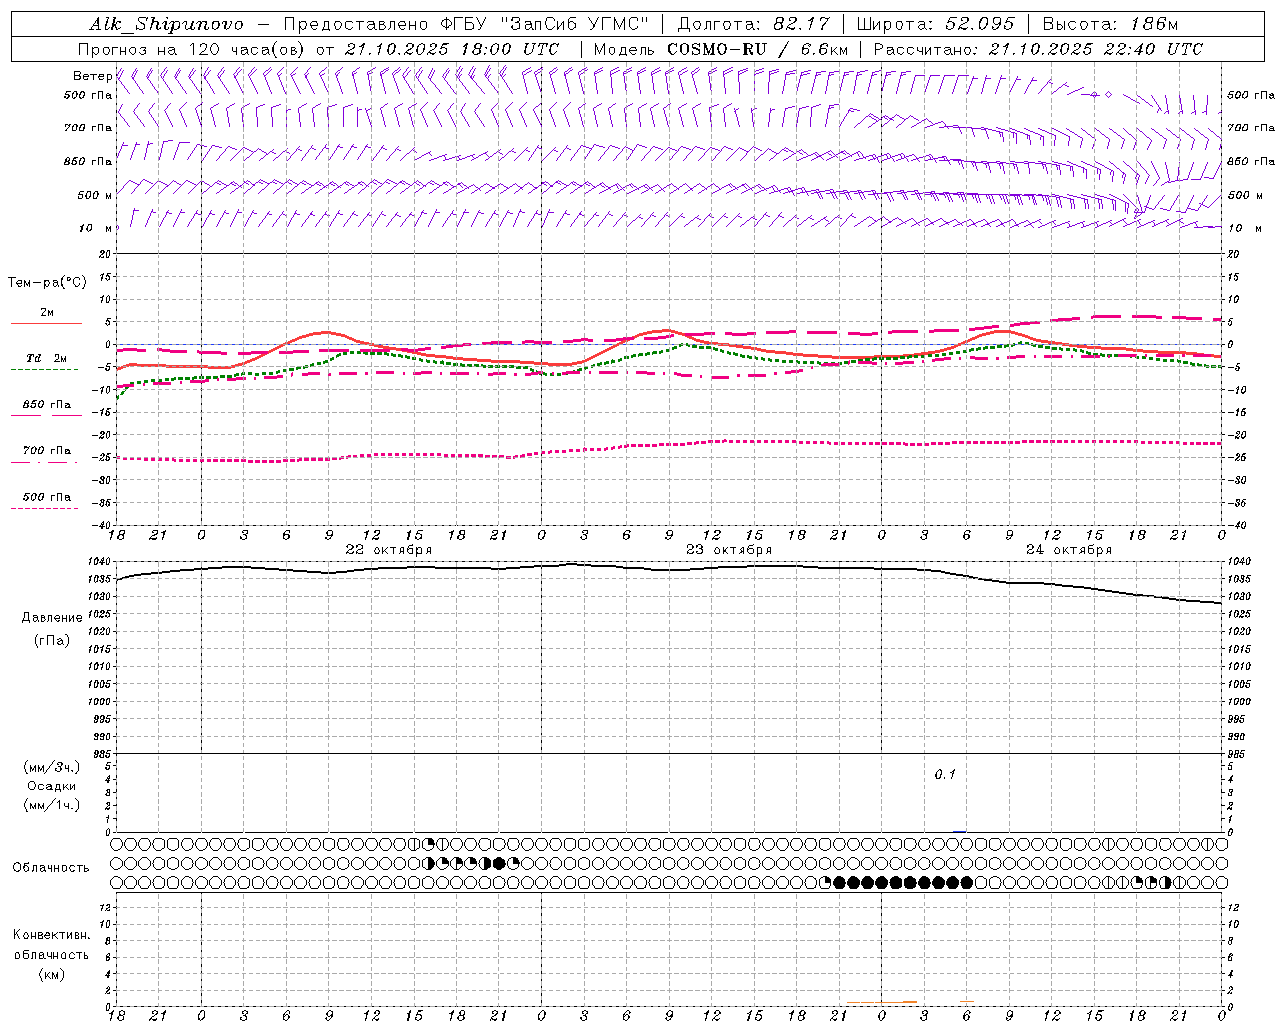This screenshot has width=1280, height=1024.
Task: Click the Td 2м dew point legend entry
Action: tap(46, 358)
